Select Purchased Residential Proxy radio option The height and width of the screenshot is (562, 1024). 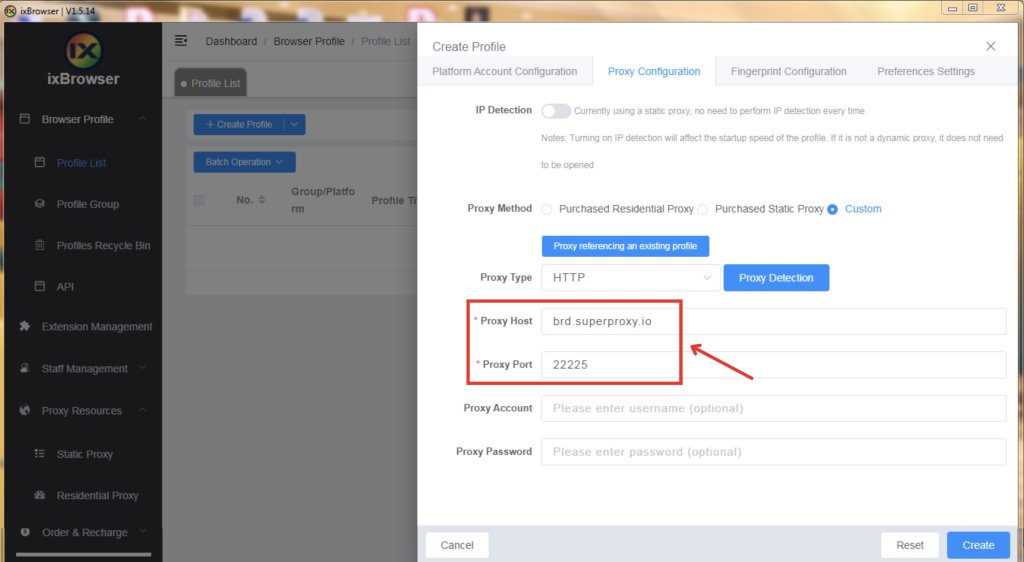tap(547, 209)
